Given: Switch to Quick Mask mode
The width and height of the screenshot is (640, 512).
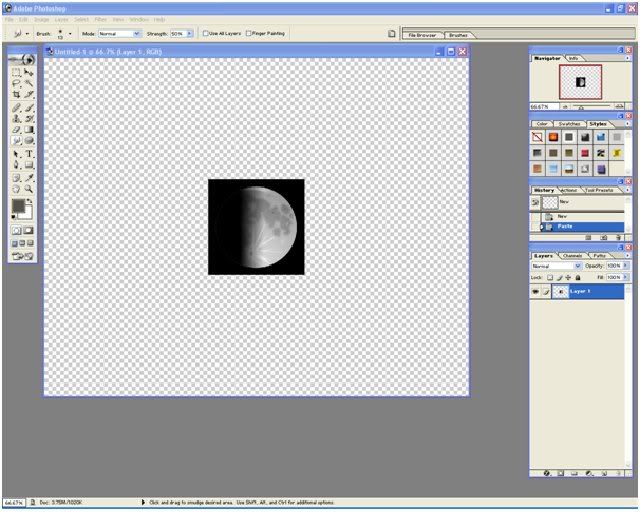Looking at the screenshot, I should [28, 231].
